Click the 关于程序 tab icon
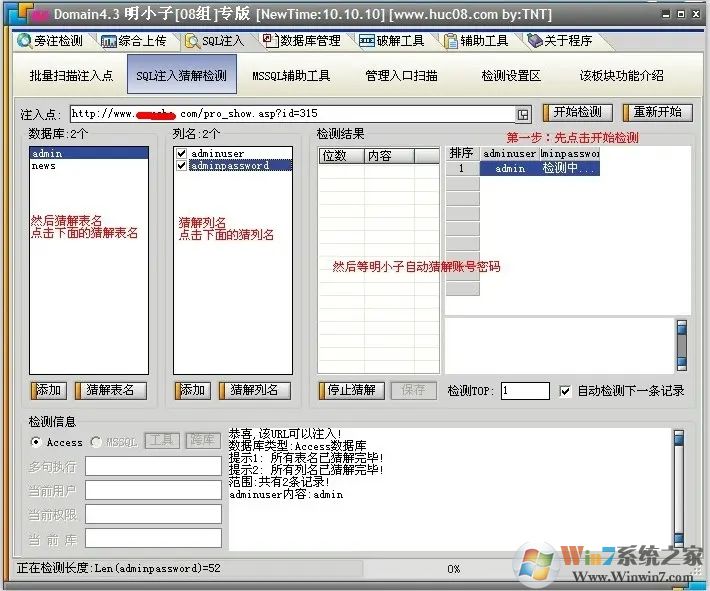 tap(535, 41)
